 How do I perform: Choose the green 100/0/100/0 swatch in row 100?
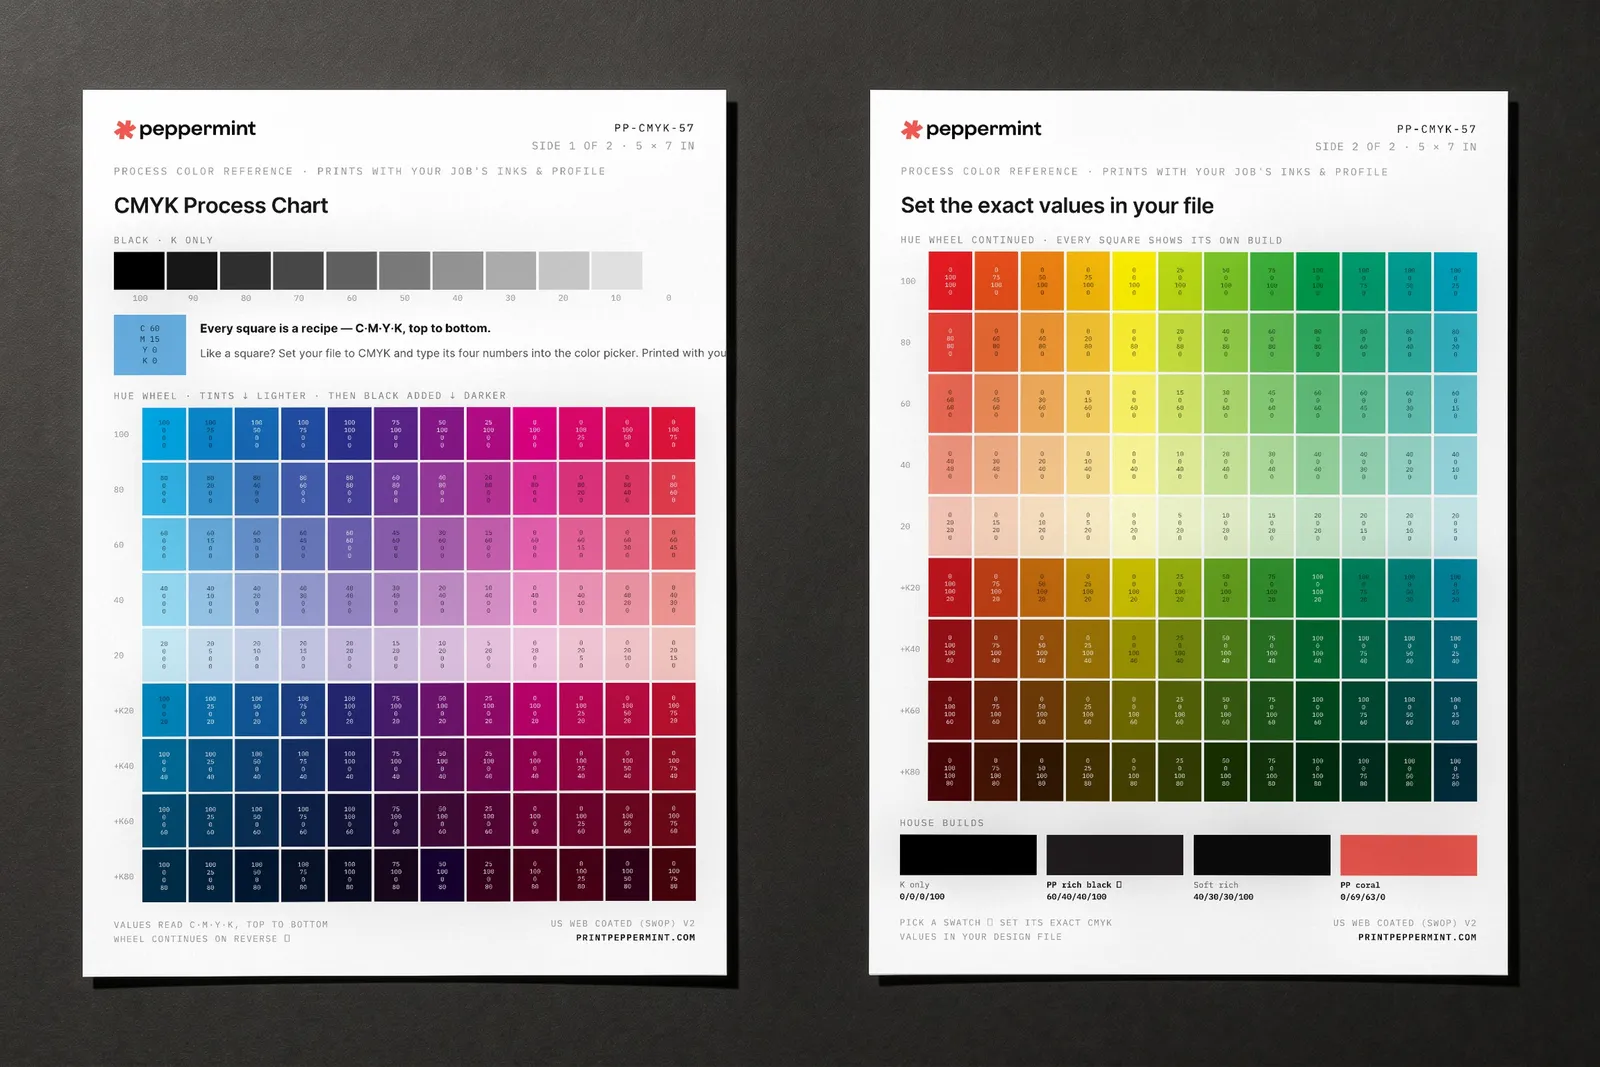click(x=1318, y=281)
